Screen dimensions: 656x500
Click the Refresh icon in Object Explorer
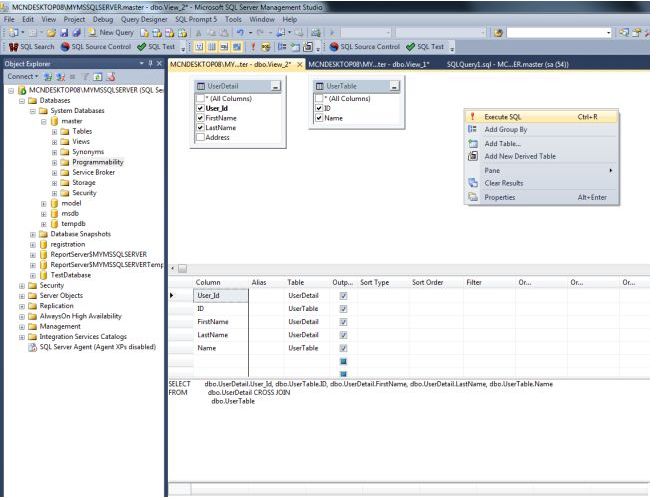[98, 77]
